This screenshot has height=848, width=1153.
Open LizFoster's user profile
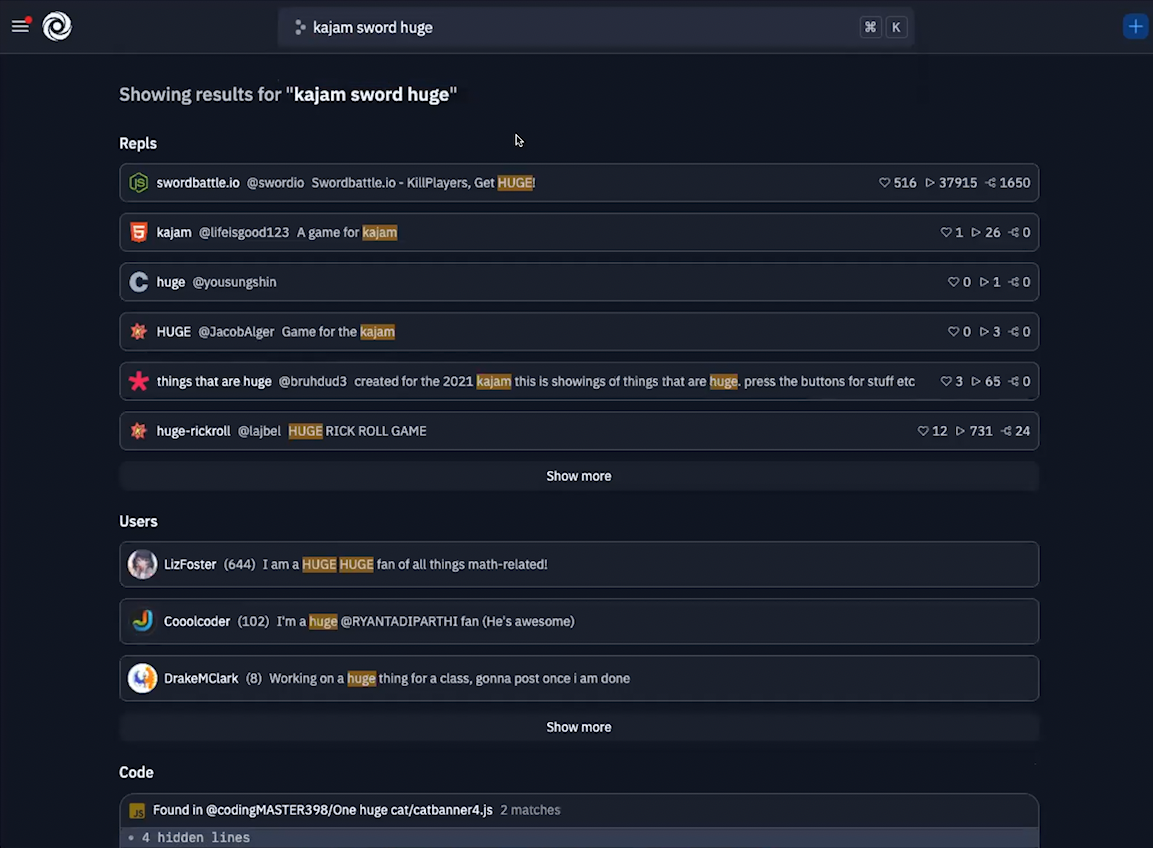[142, 564]
